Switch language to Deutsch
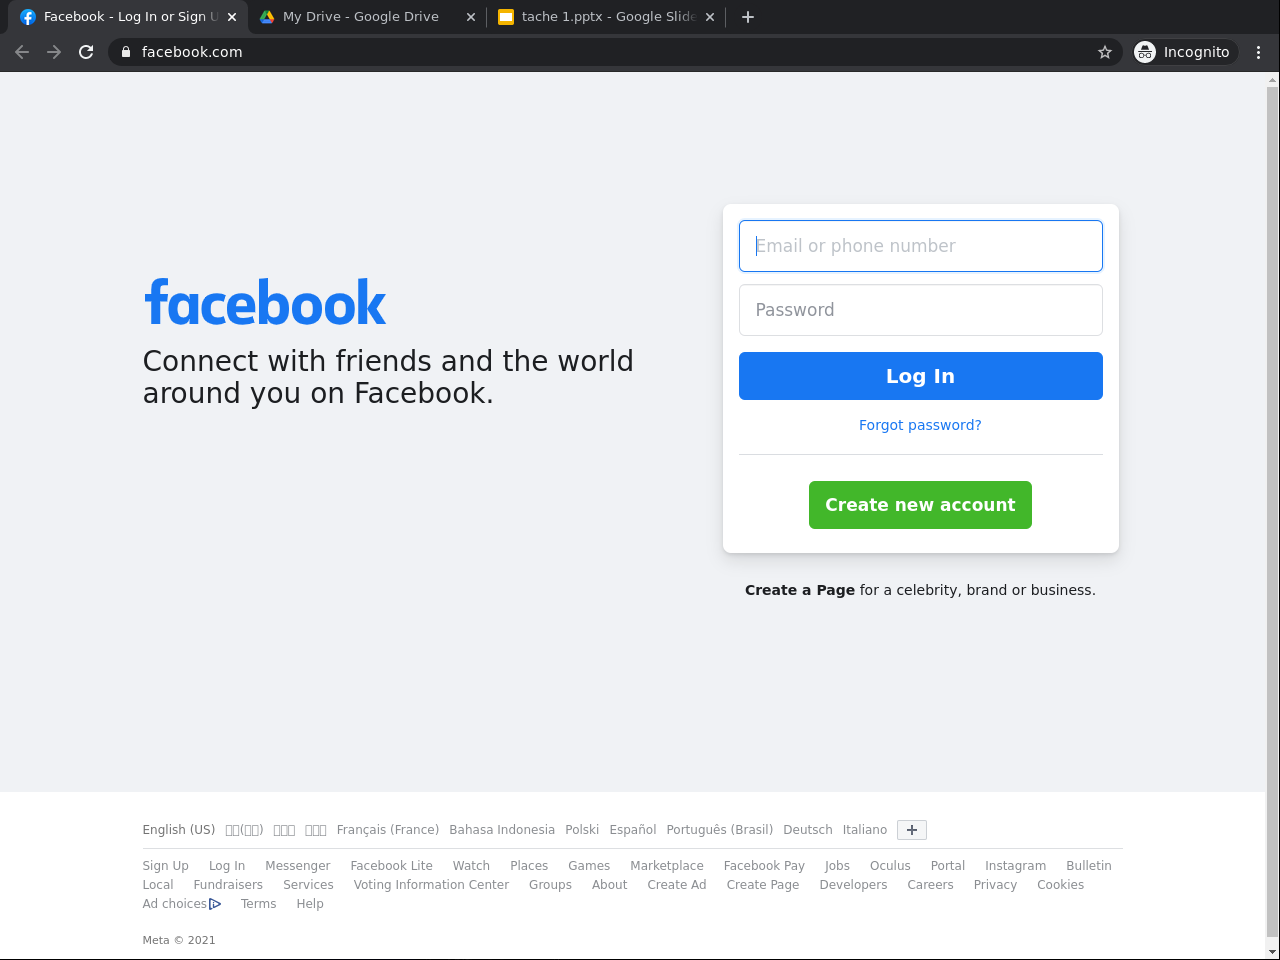This screenshot has width=1280, height=960. coord(808,830)
